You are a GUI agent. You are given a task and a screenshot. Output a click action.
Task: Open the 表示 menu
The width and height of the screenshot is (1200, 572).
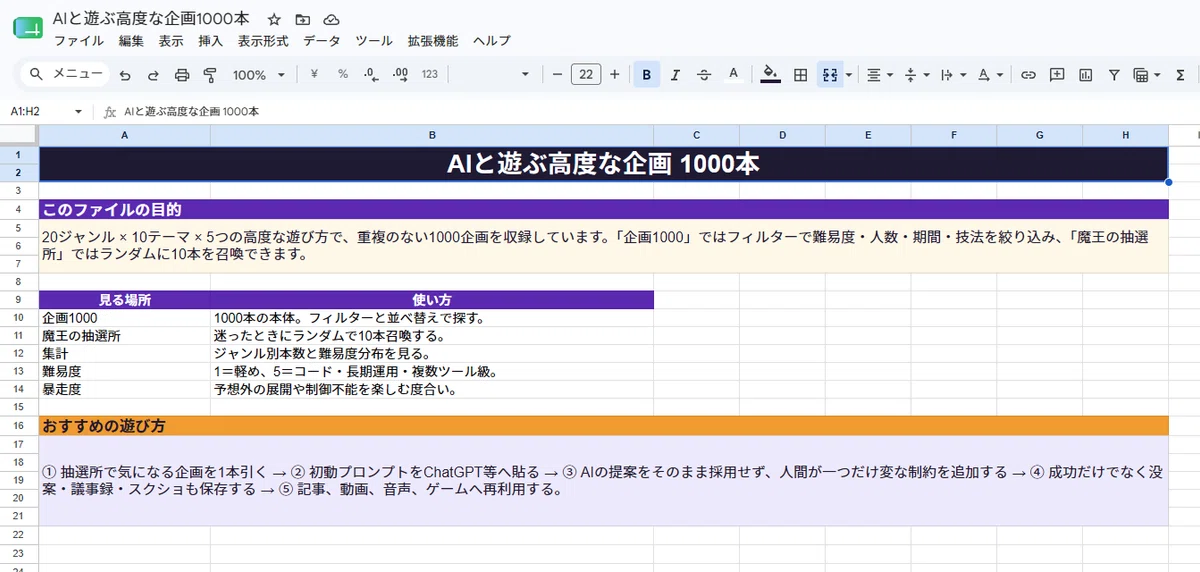[171, 41]
